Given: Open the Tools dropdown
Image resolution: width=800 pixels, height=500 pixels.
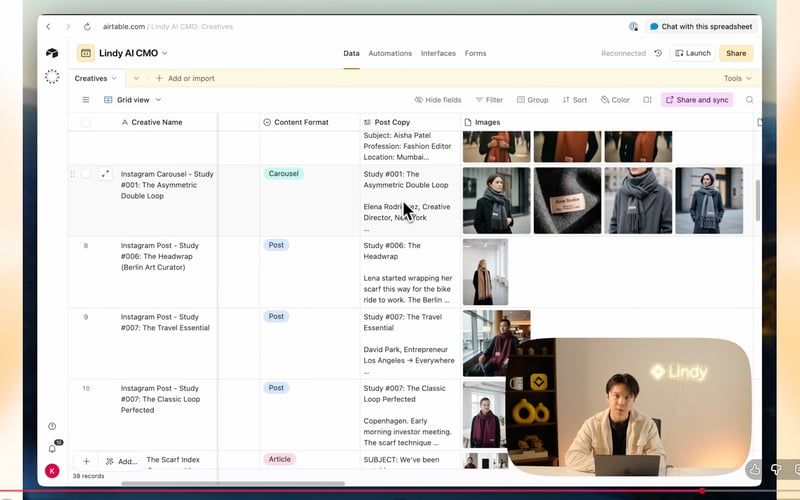Looking at the screenshot, I should 737,79.
